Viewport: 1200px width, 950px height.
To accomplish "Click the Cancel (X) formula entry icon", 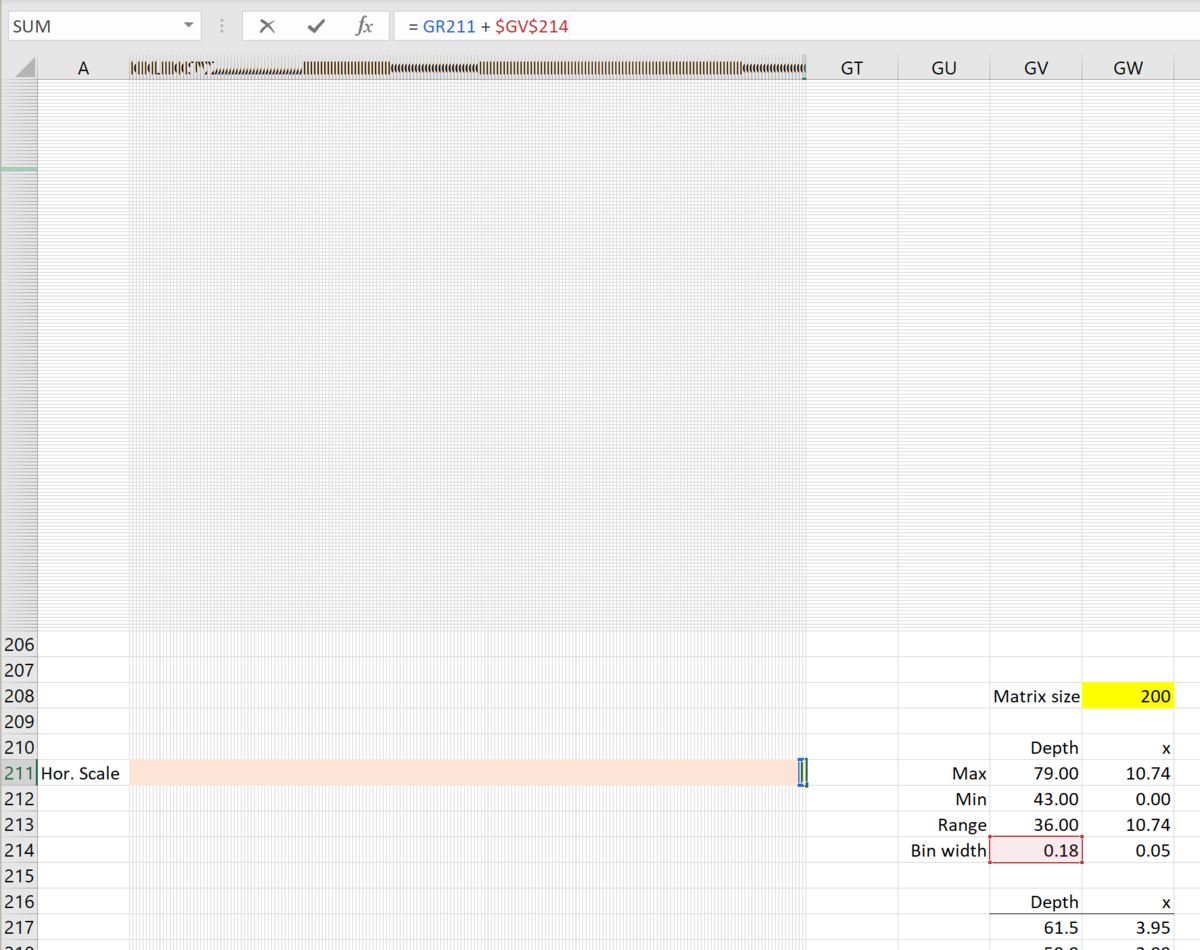I will click(x=267, y=27).
